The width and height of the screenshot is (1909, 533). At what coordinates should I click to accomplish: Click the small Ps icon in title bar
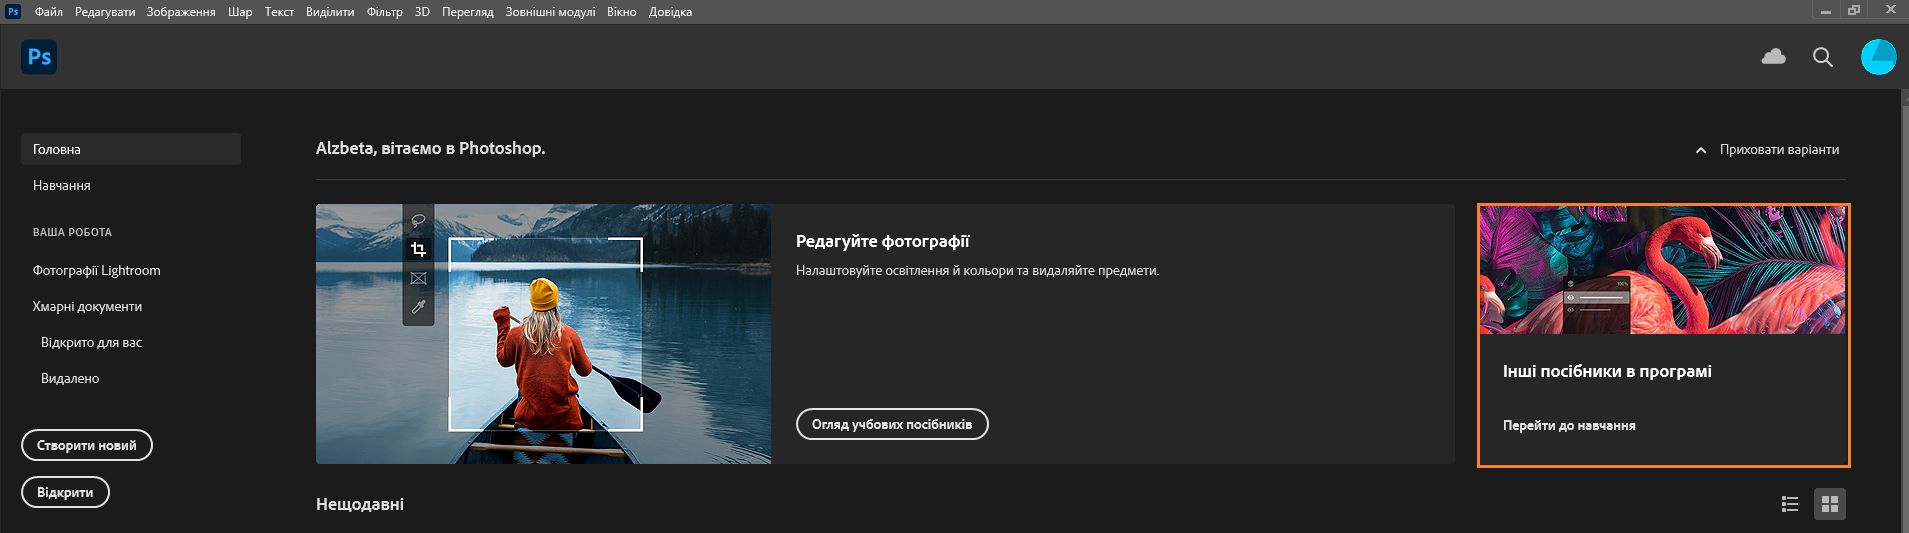[13, 12]
